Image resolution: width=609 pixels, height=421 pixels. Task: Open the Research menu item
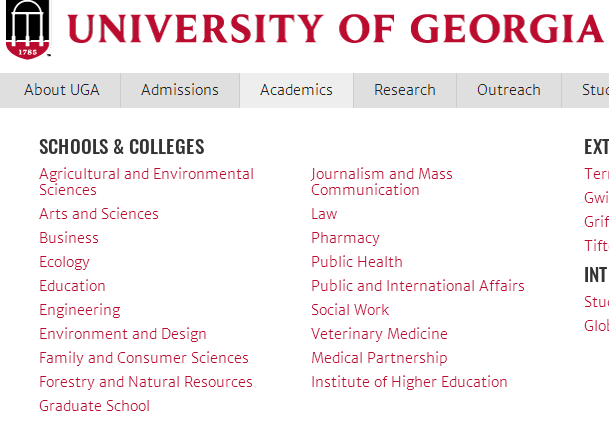[405, 90]
